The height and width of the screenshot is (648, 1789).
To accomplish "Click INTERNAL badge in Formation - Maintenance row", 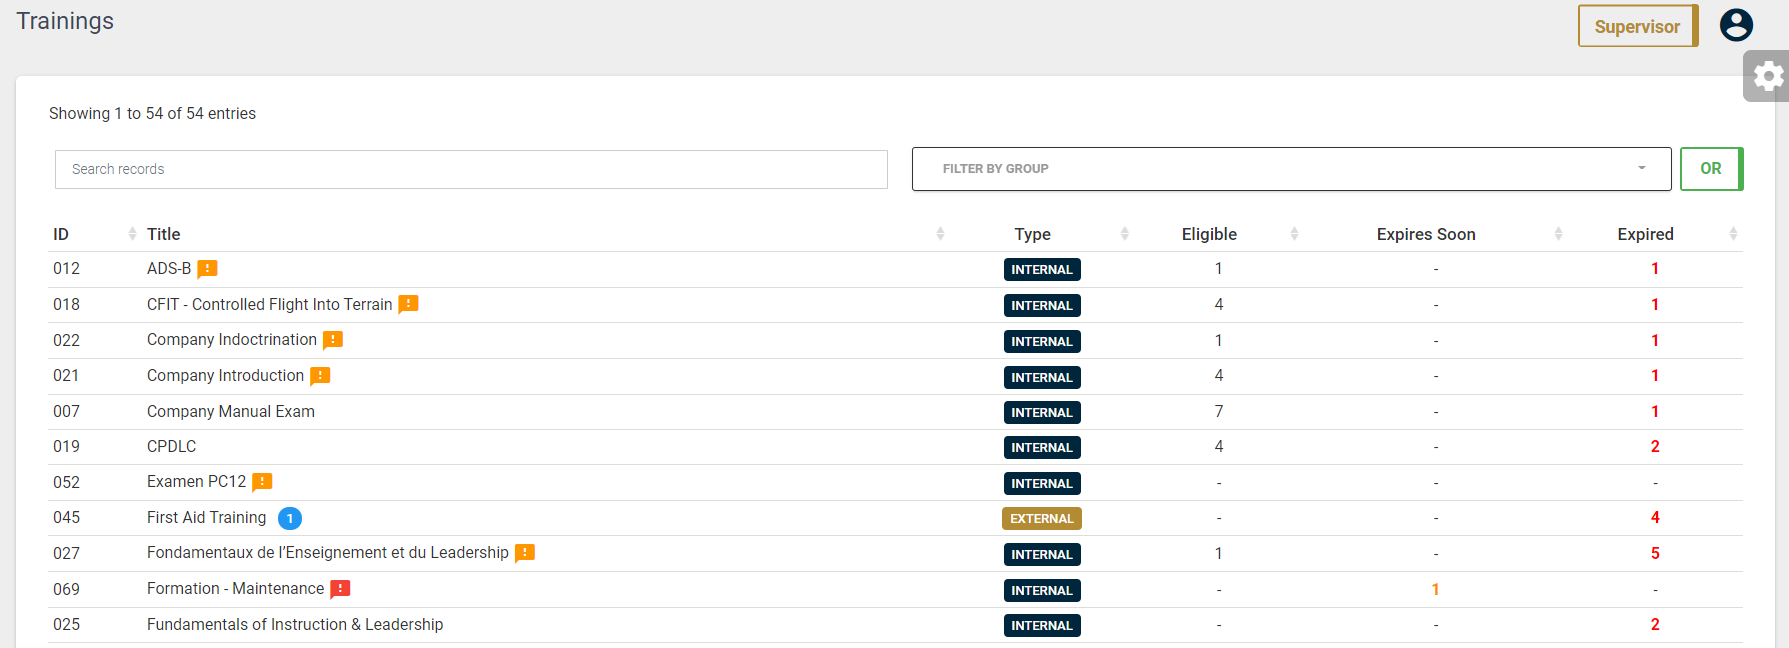I will click(1042, 591).
